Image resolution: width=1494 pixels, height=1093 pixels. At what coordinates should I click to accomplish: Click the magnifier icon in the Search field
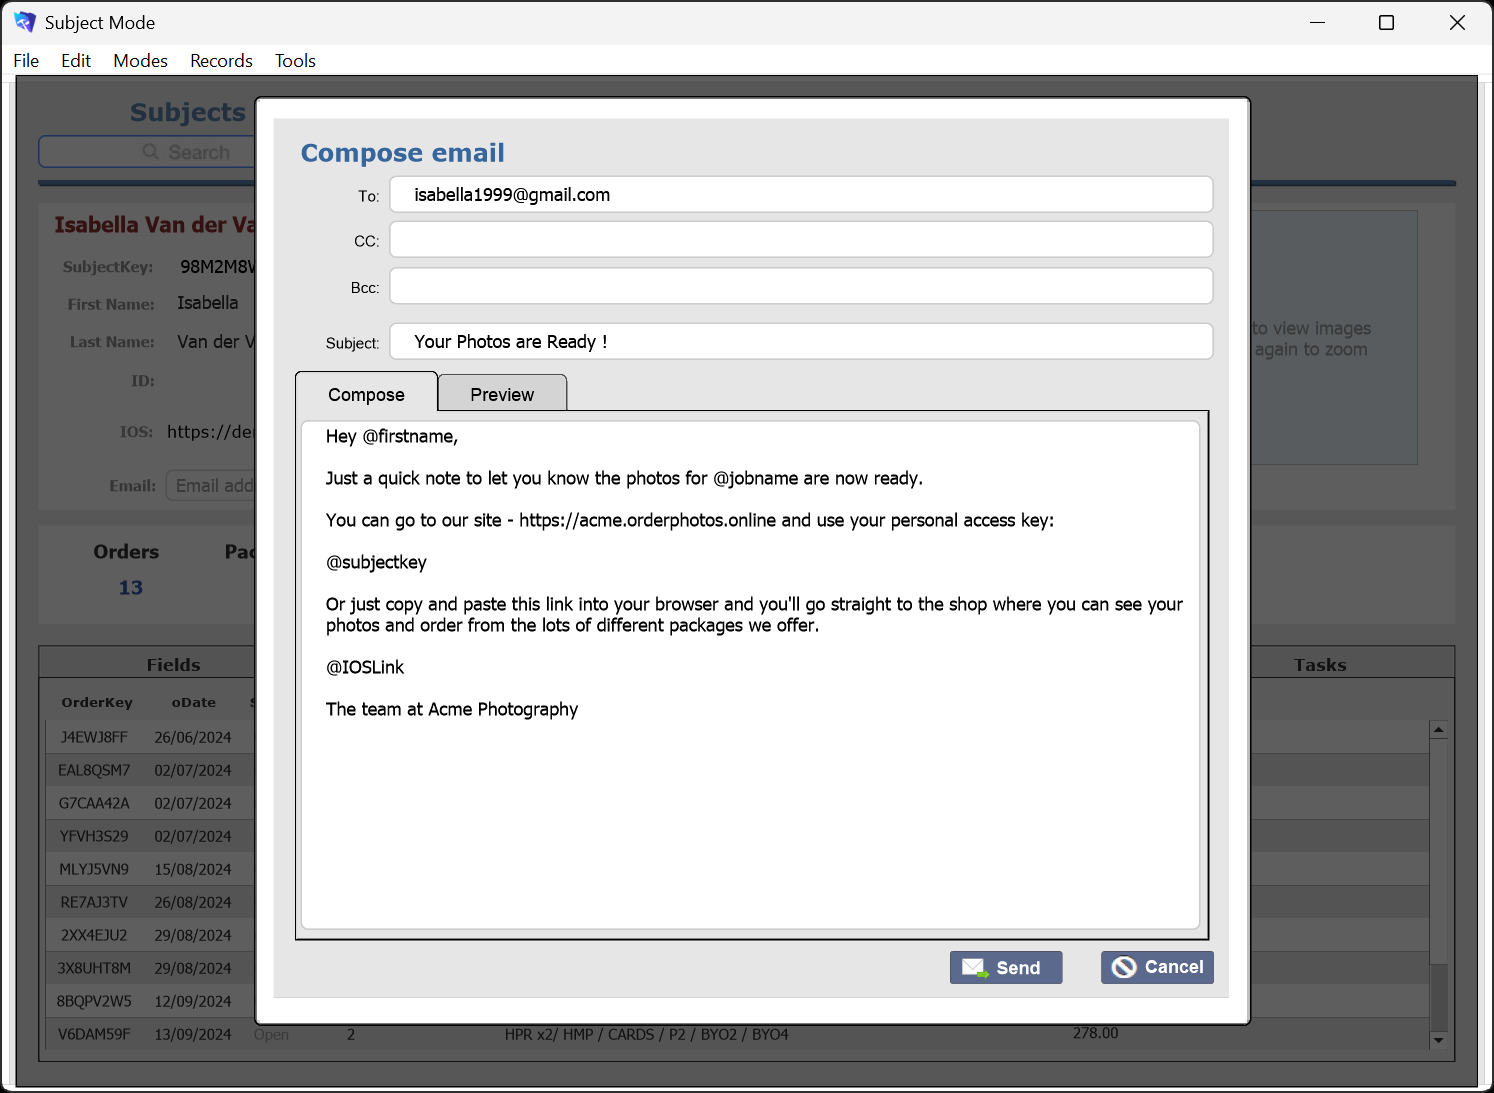[x=150, y=151]
